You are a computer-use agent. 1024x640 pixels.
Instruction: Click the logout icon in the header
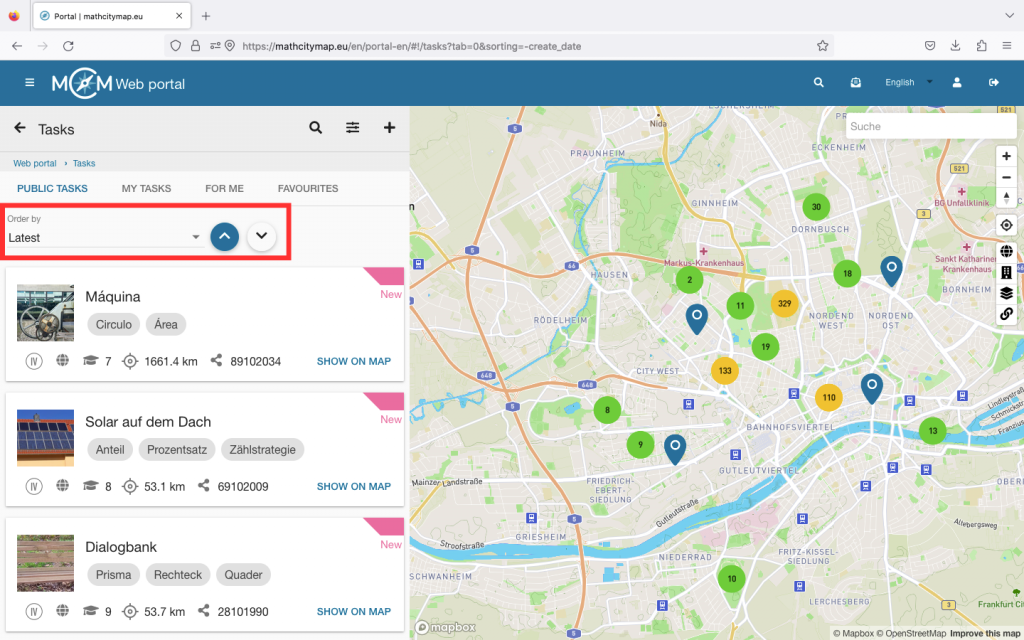tap(993, 83)
